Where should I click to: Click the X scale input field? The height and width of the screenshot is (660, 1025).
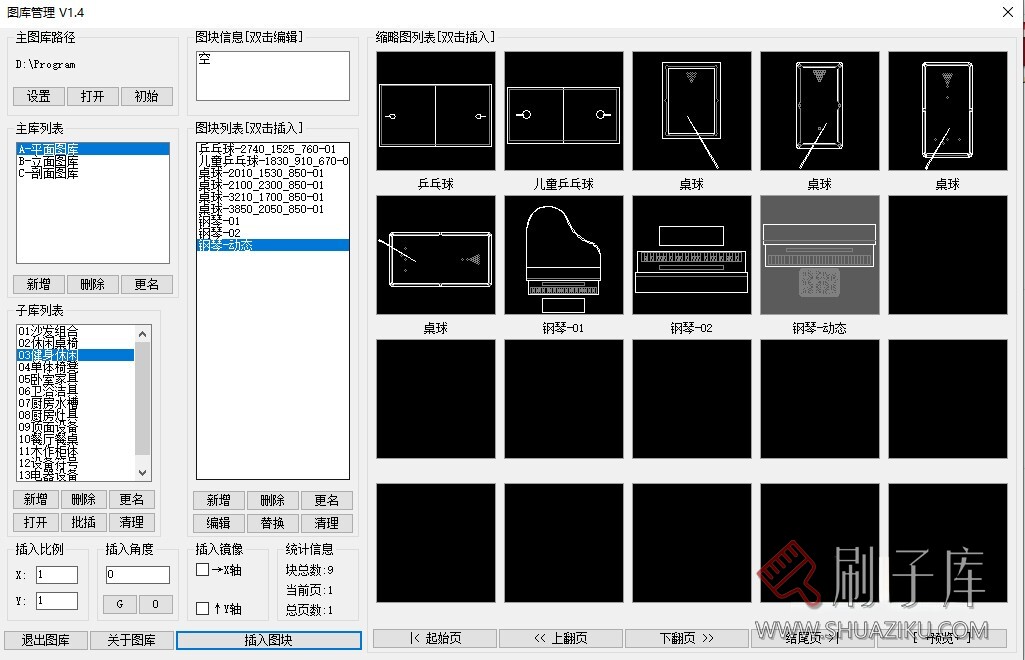click(x=55, y=574)
